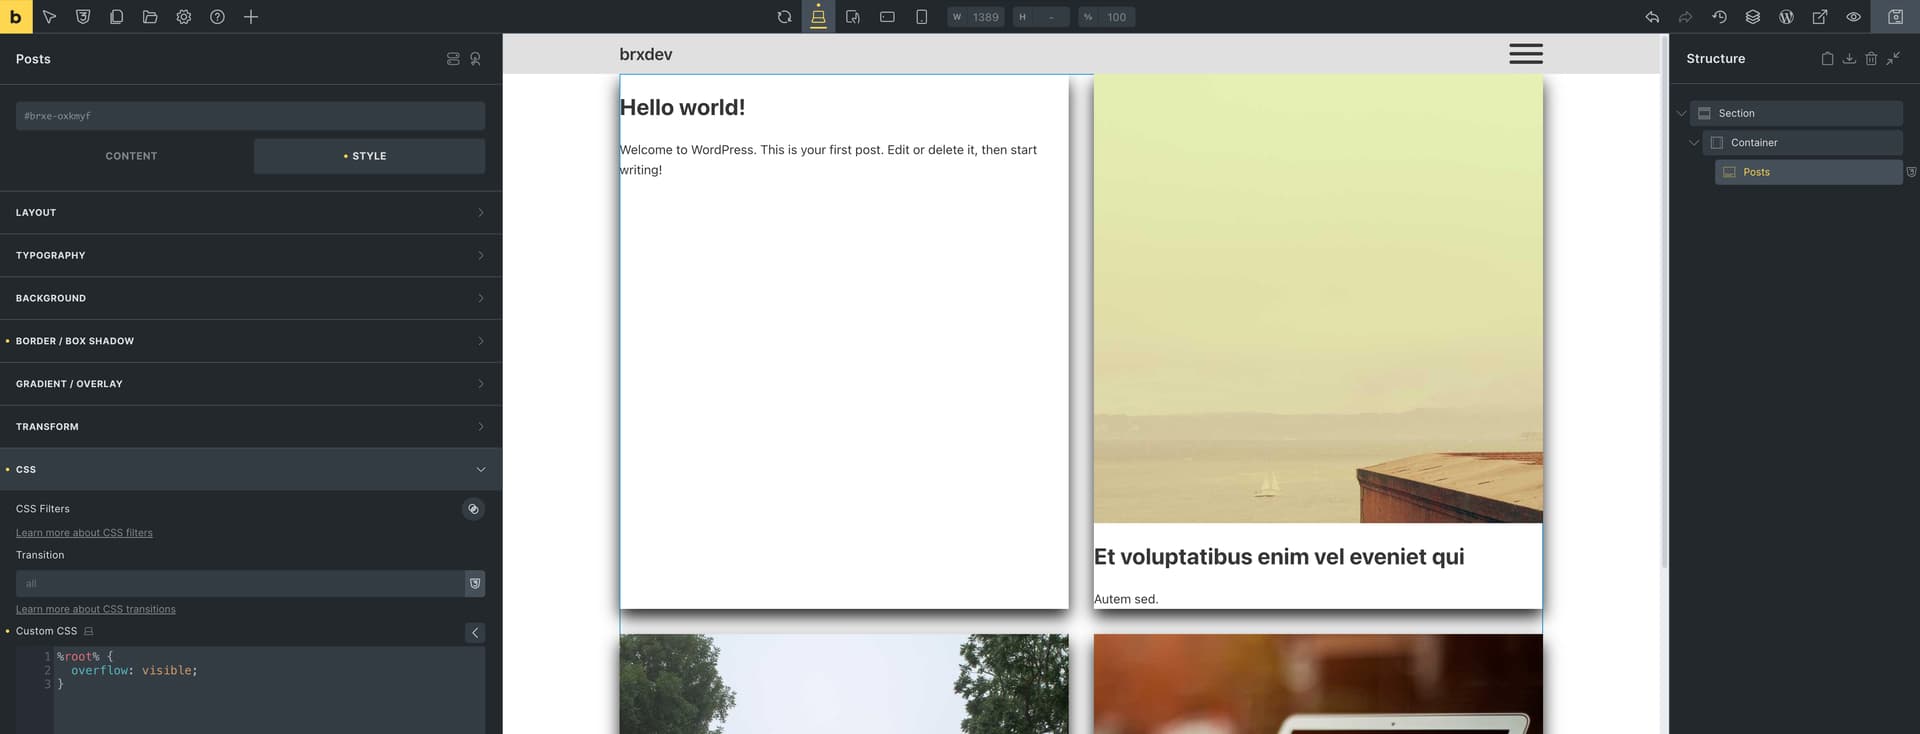1920x734 pixels.
Task: Switch to the STYLE tab
Action: pyautogui.click(x=369, y=156)
